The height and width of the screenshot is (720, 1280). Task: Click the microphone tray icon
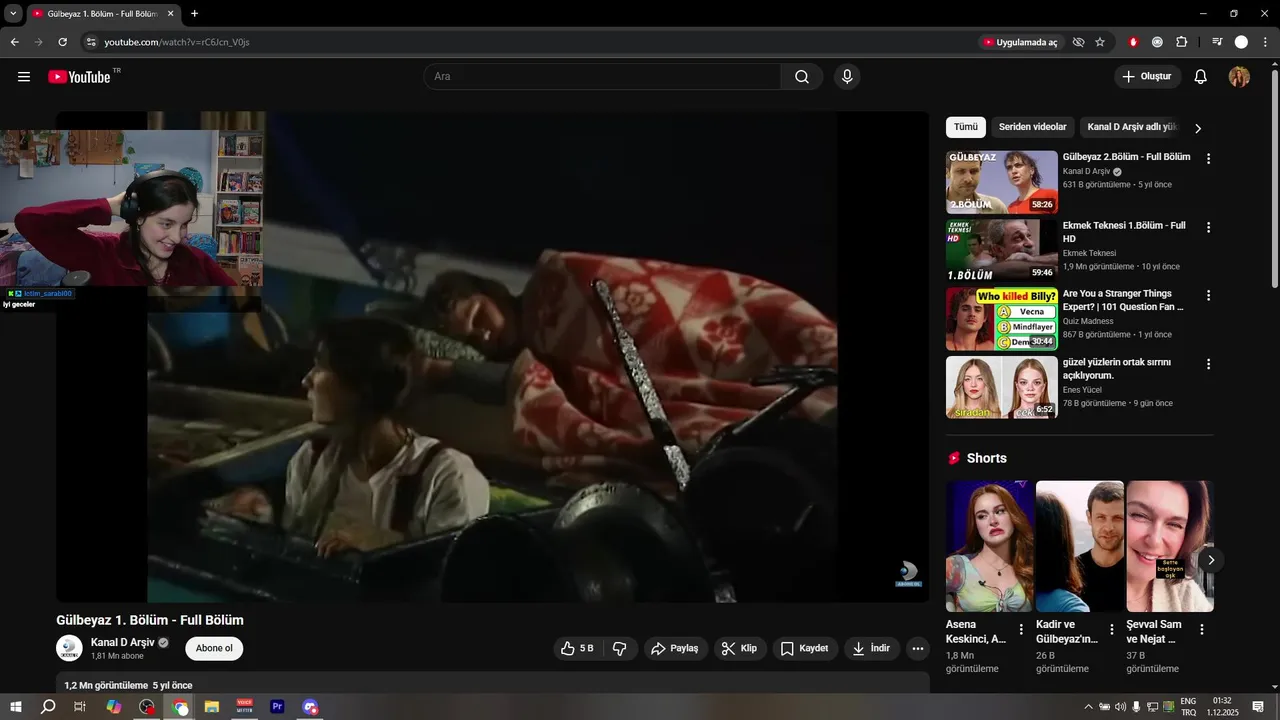click(1136, 707)
